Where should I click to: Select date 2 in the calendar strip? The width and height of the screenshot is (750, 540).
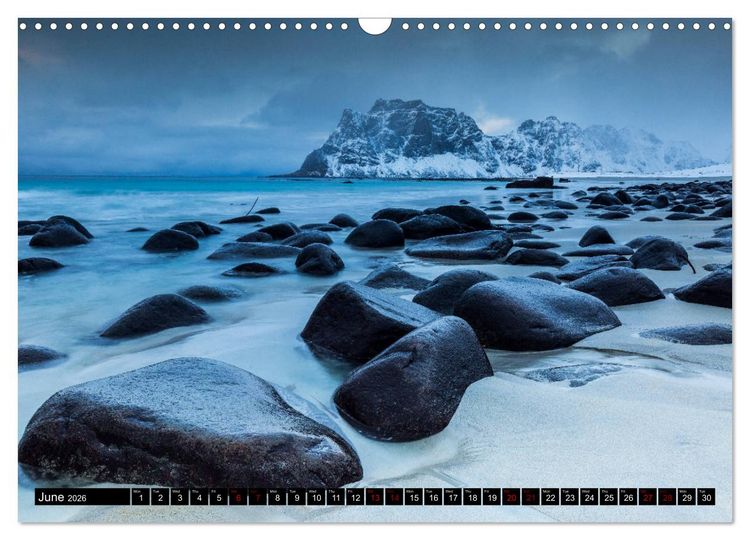click(160, 496)
